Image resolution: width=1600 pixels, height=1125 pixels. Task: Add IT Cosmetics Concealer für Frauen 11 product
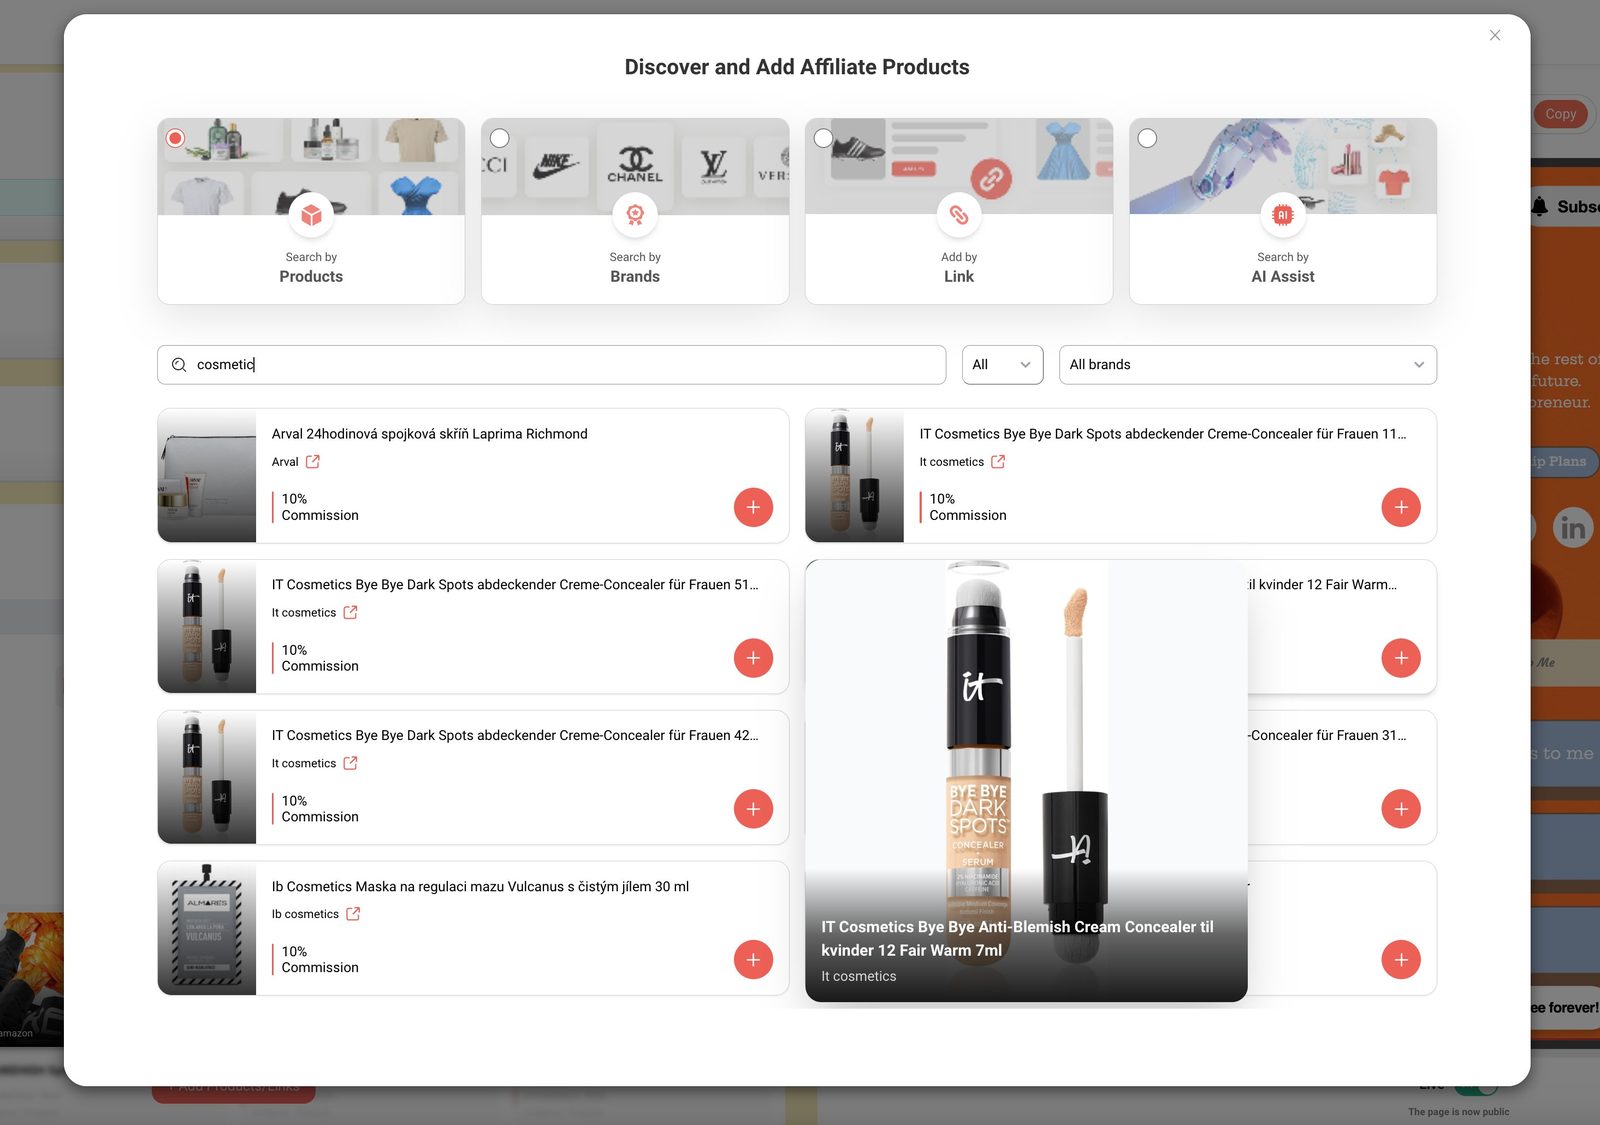coord(1401,507)
